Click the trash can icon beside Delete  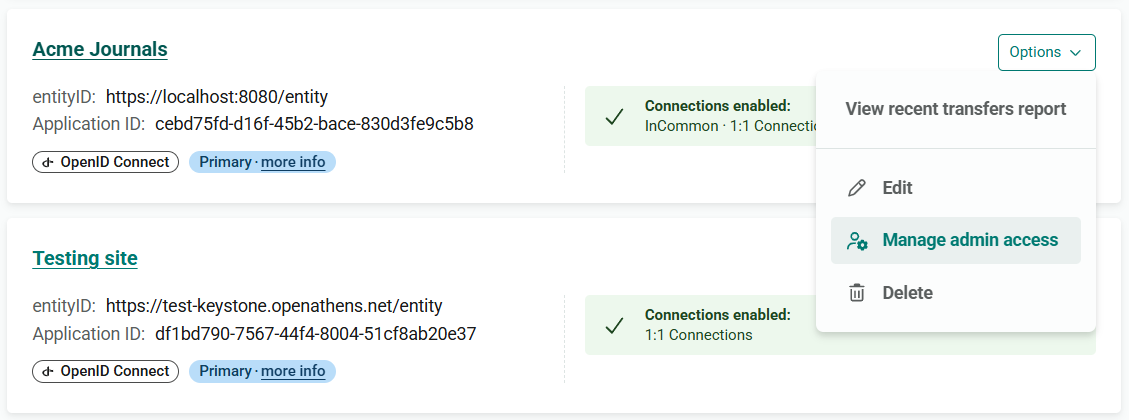pyautogui.click(x=857, y=293)
